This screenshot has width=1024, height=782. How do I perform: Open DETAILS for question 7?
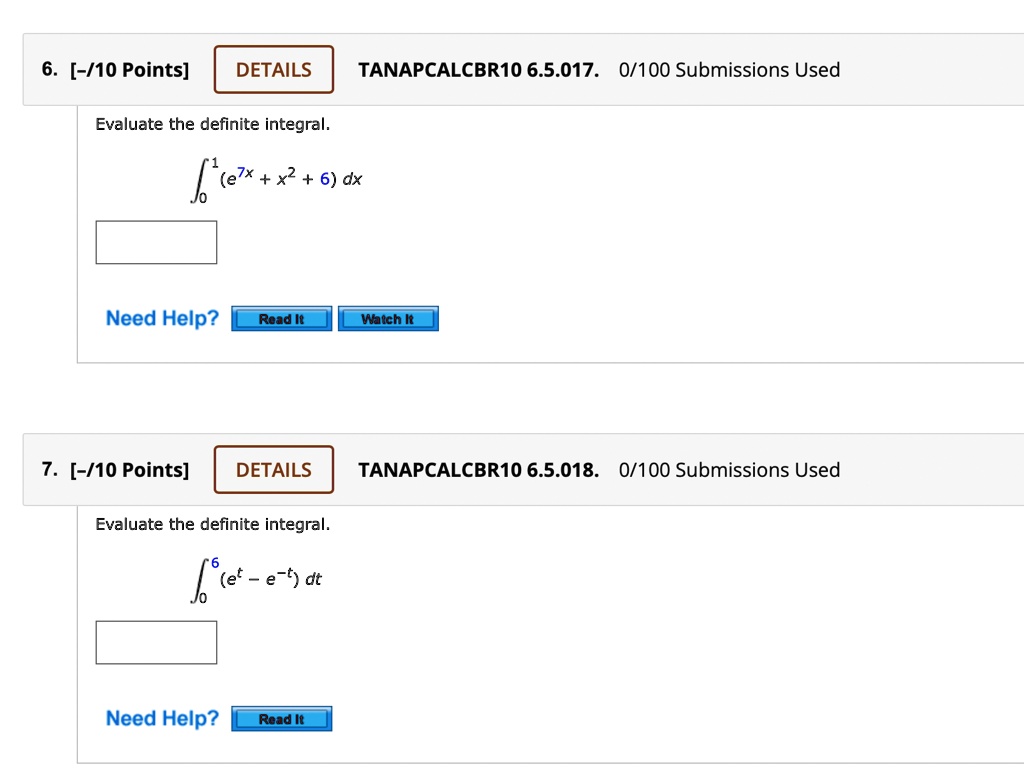click(x=274, y=470)
